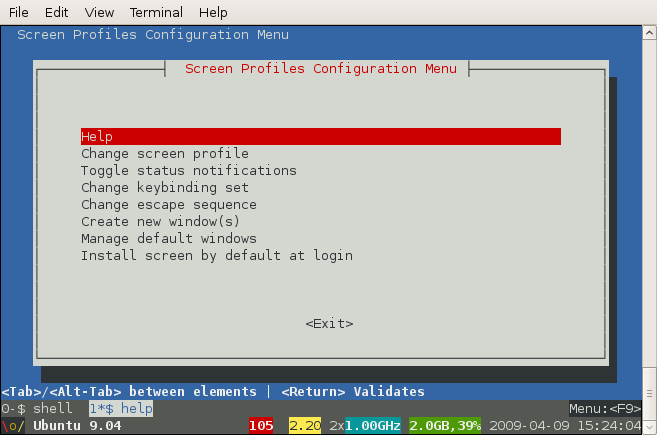The height and width of the screenshot is (435, 657).
Task: Click the red 105 updates indicator
Action: [261, 426]
